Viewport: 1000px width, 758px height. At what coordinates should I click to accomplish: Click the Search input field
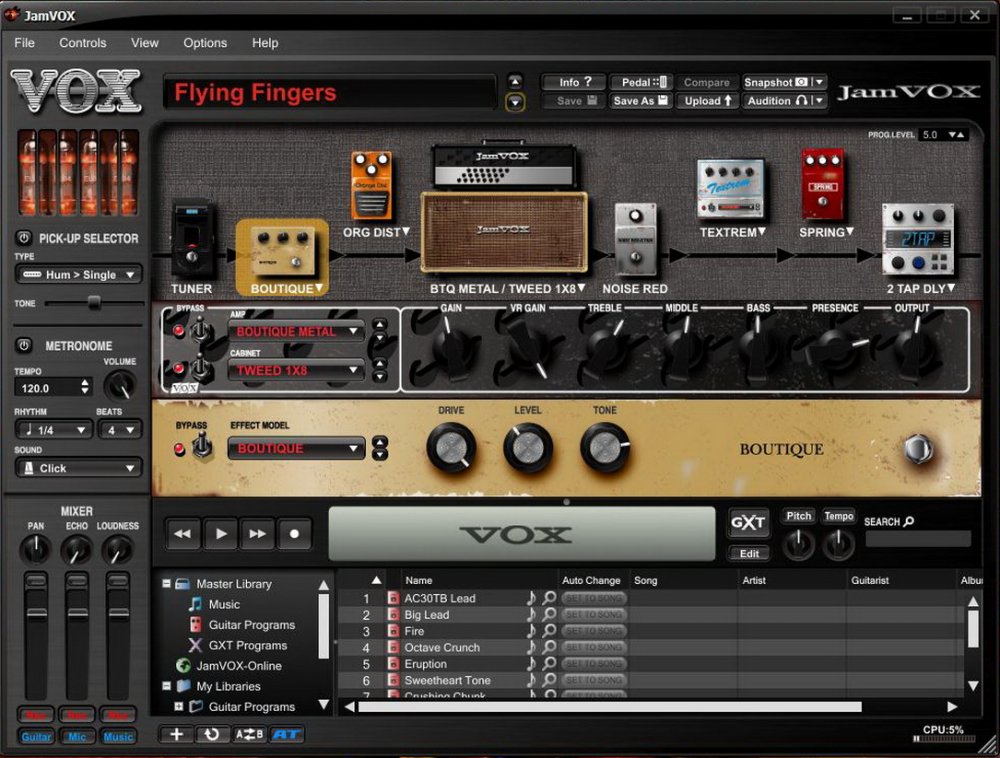point(918,539)
